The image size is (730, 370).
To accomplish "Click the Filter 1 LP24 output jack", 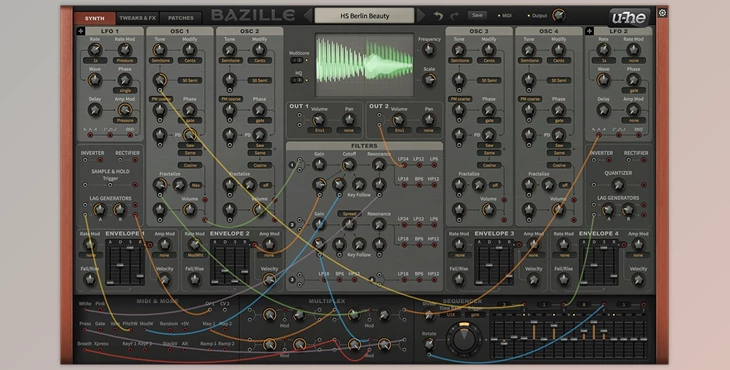I will pos(404,165).
